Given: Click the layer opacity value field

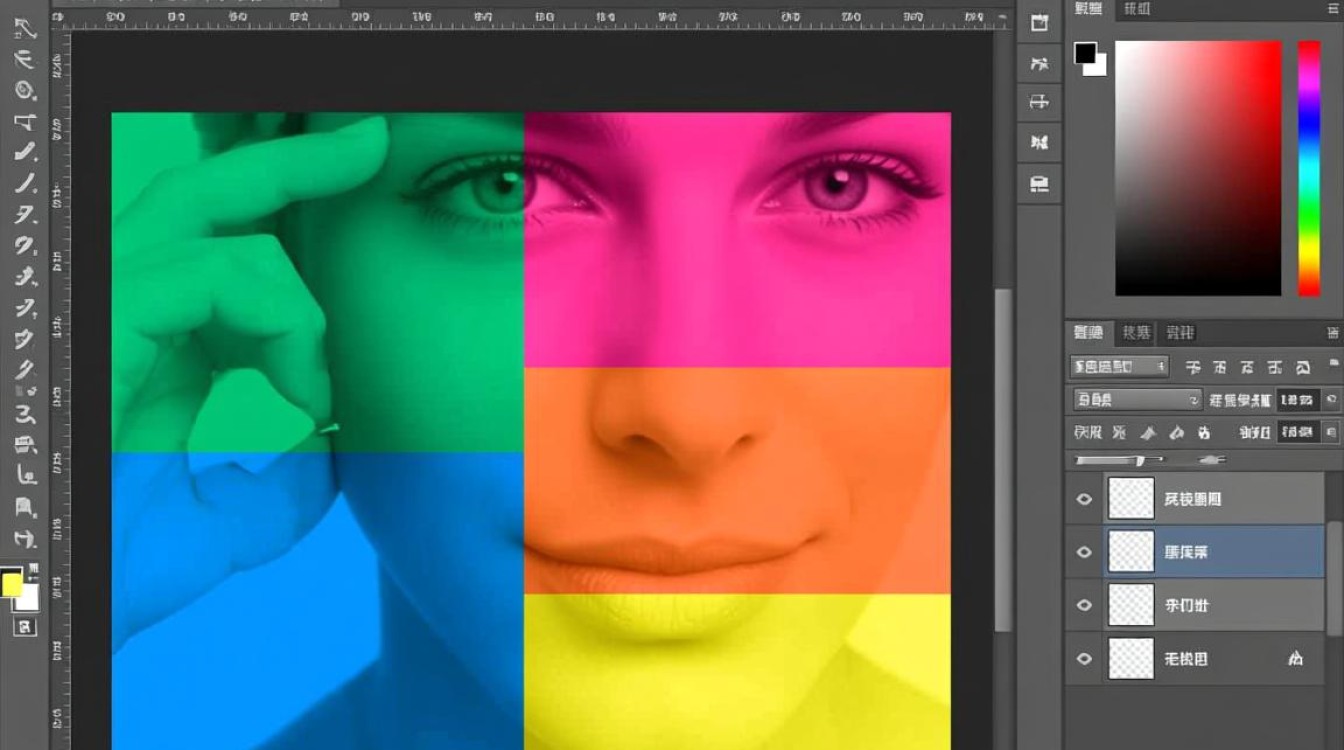Looking at the screenshot, I should coord(1297,400).
